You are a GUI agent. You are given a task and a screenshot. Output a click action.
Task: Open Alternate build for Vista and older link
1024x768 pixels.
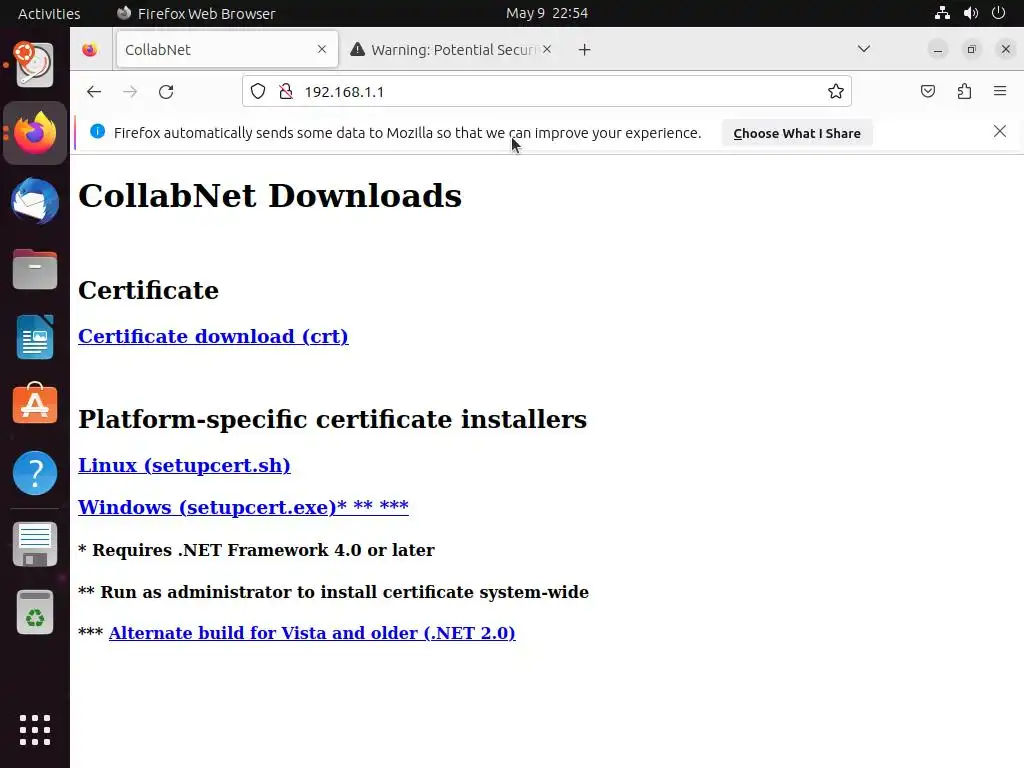(x=312, y=633)
